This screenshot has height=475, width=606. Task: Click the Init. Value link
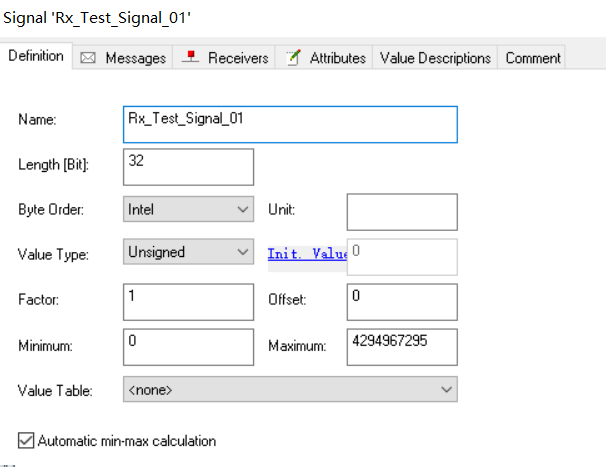(307, 254)
